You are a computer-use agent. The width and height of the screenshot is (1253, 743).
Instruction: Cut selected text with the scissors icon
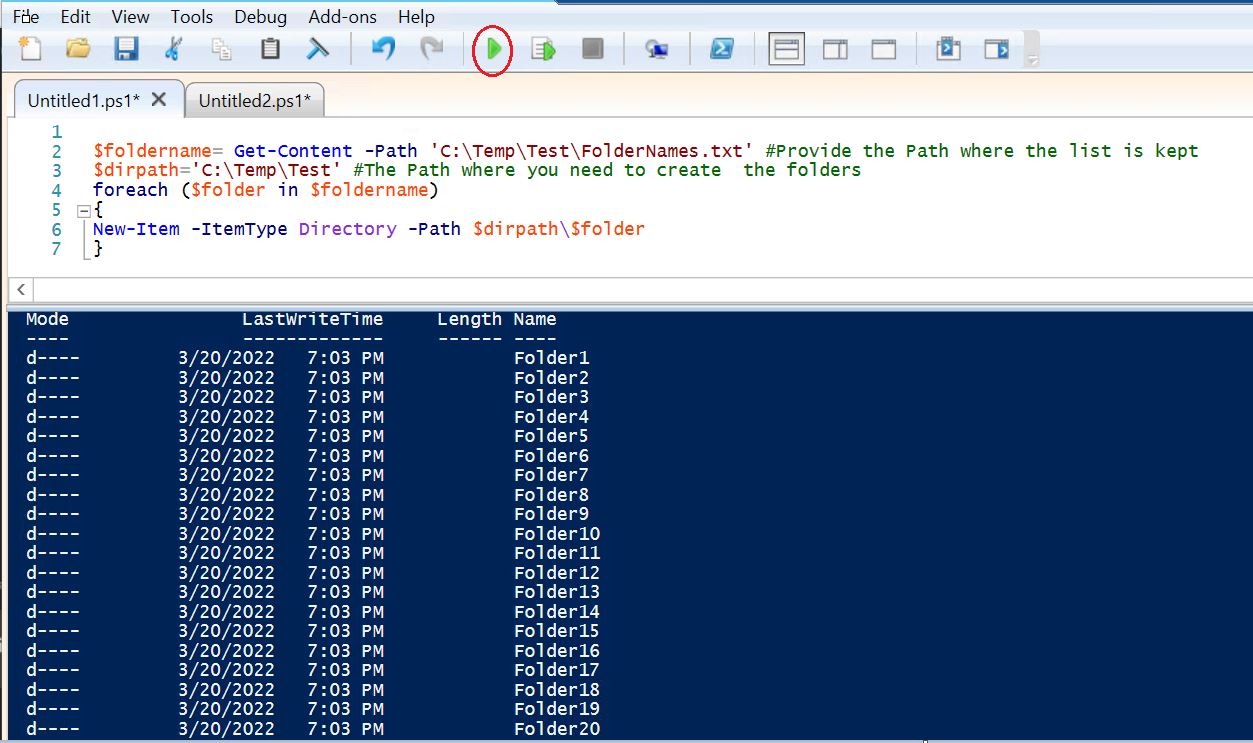pos(174,48)
